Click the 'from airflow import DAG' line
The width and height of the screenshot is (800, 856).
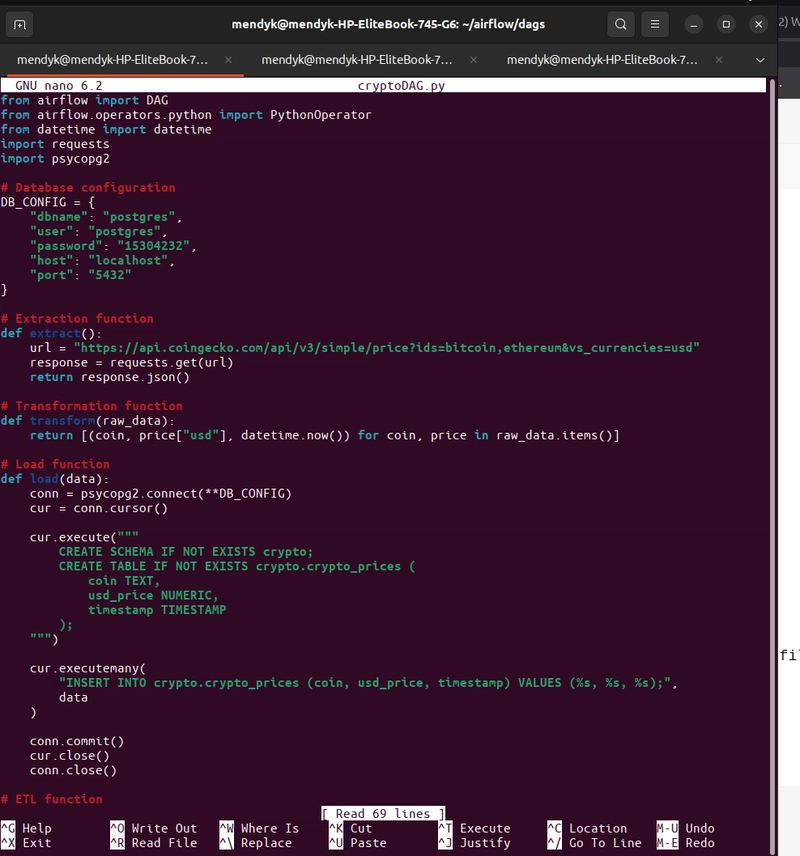pos(85,100)
